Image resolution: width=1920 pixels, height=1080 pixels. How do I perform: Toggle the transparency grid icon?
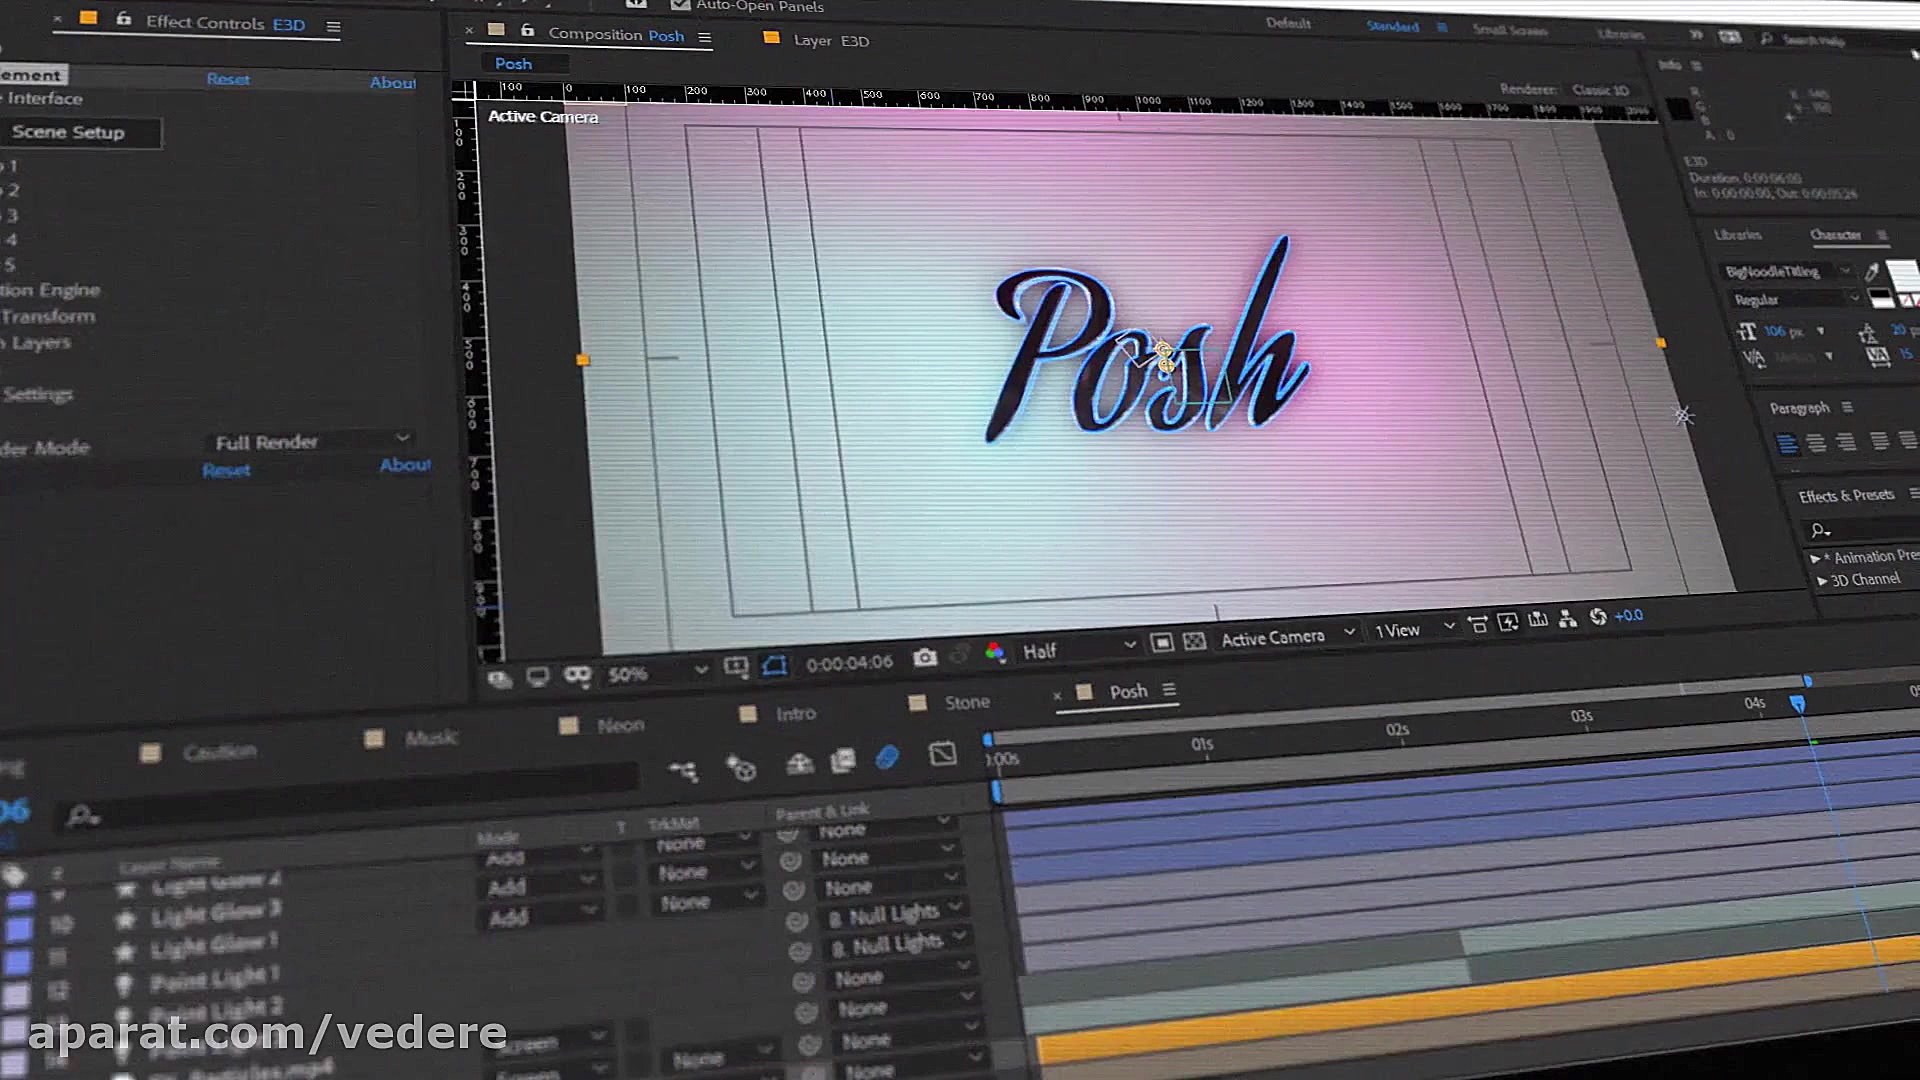[x=1194, y=641]
